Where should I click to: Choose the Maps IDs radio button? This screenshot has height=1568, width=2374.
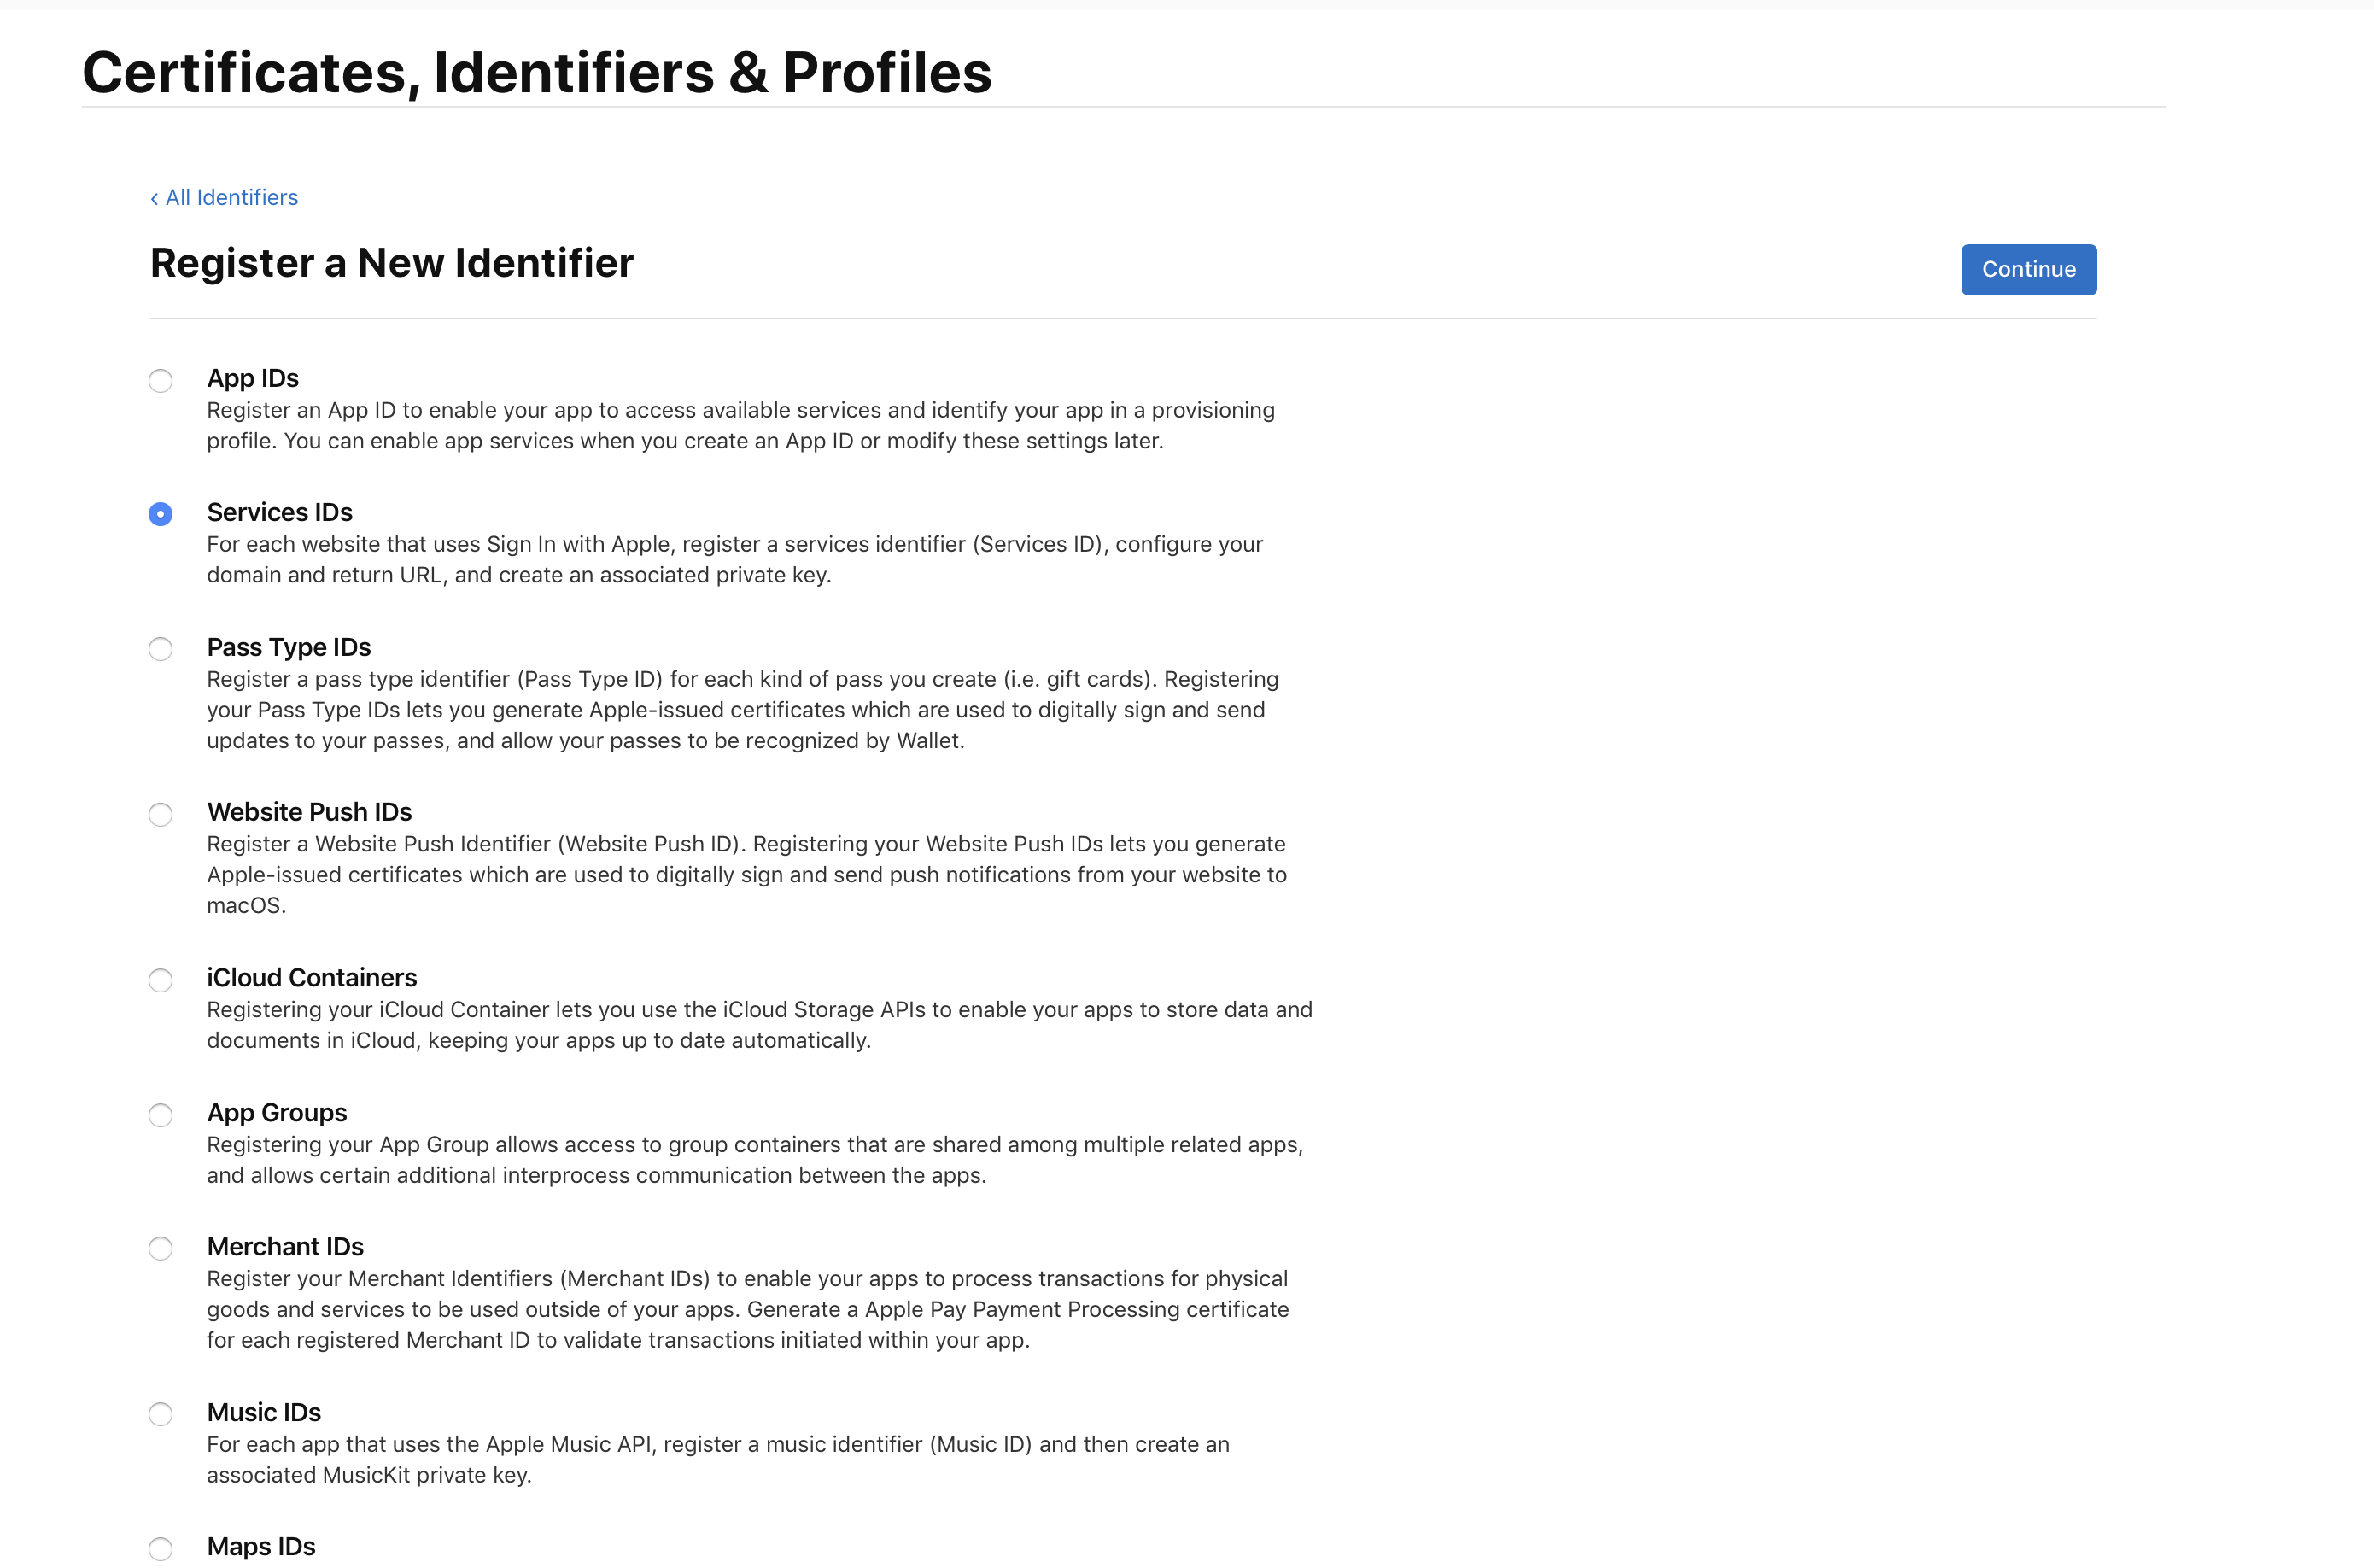tap(160, 1549)
